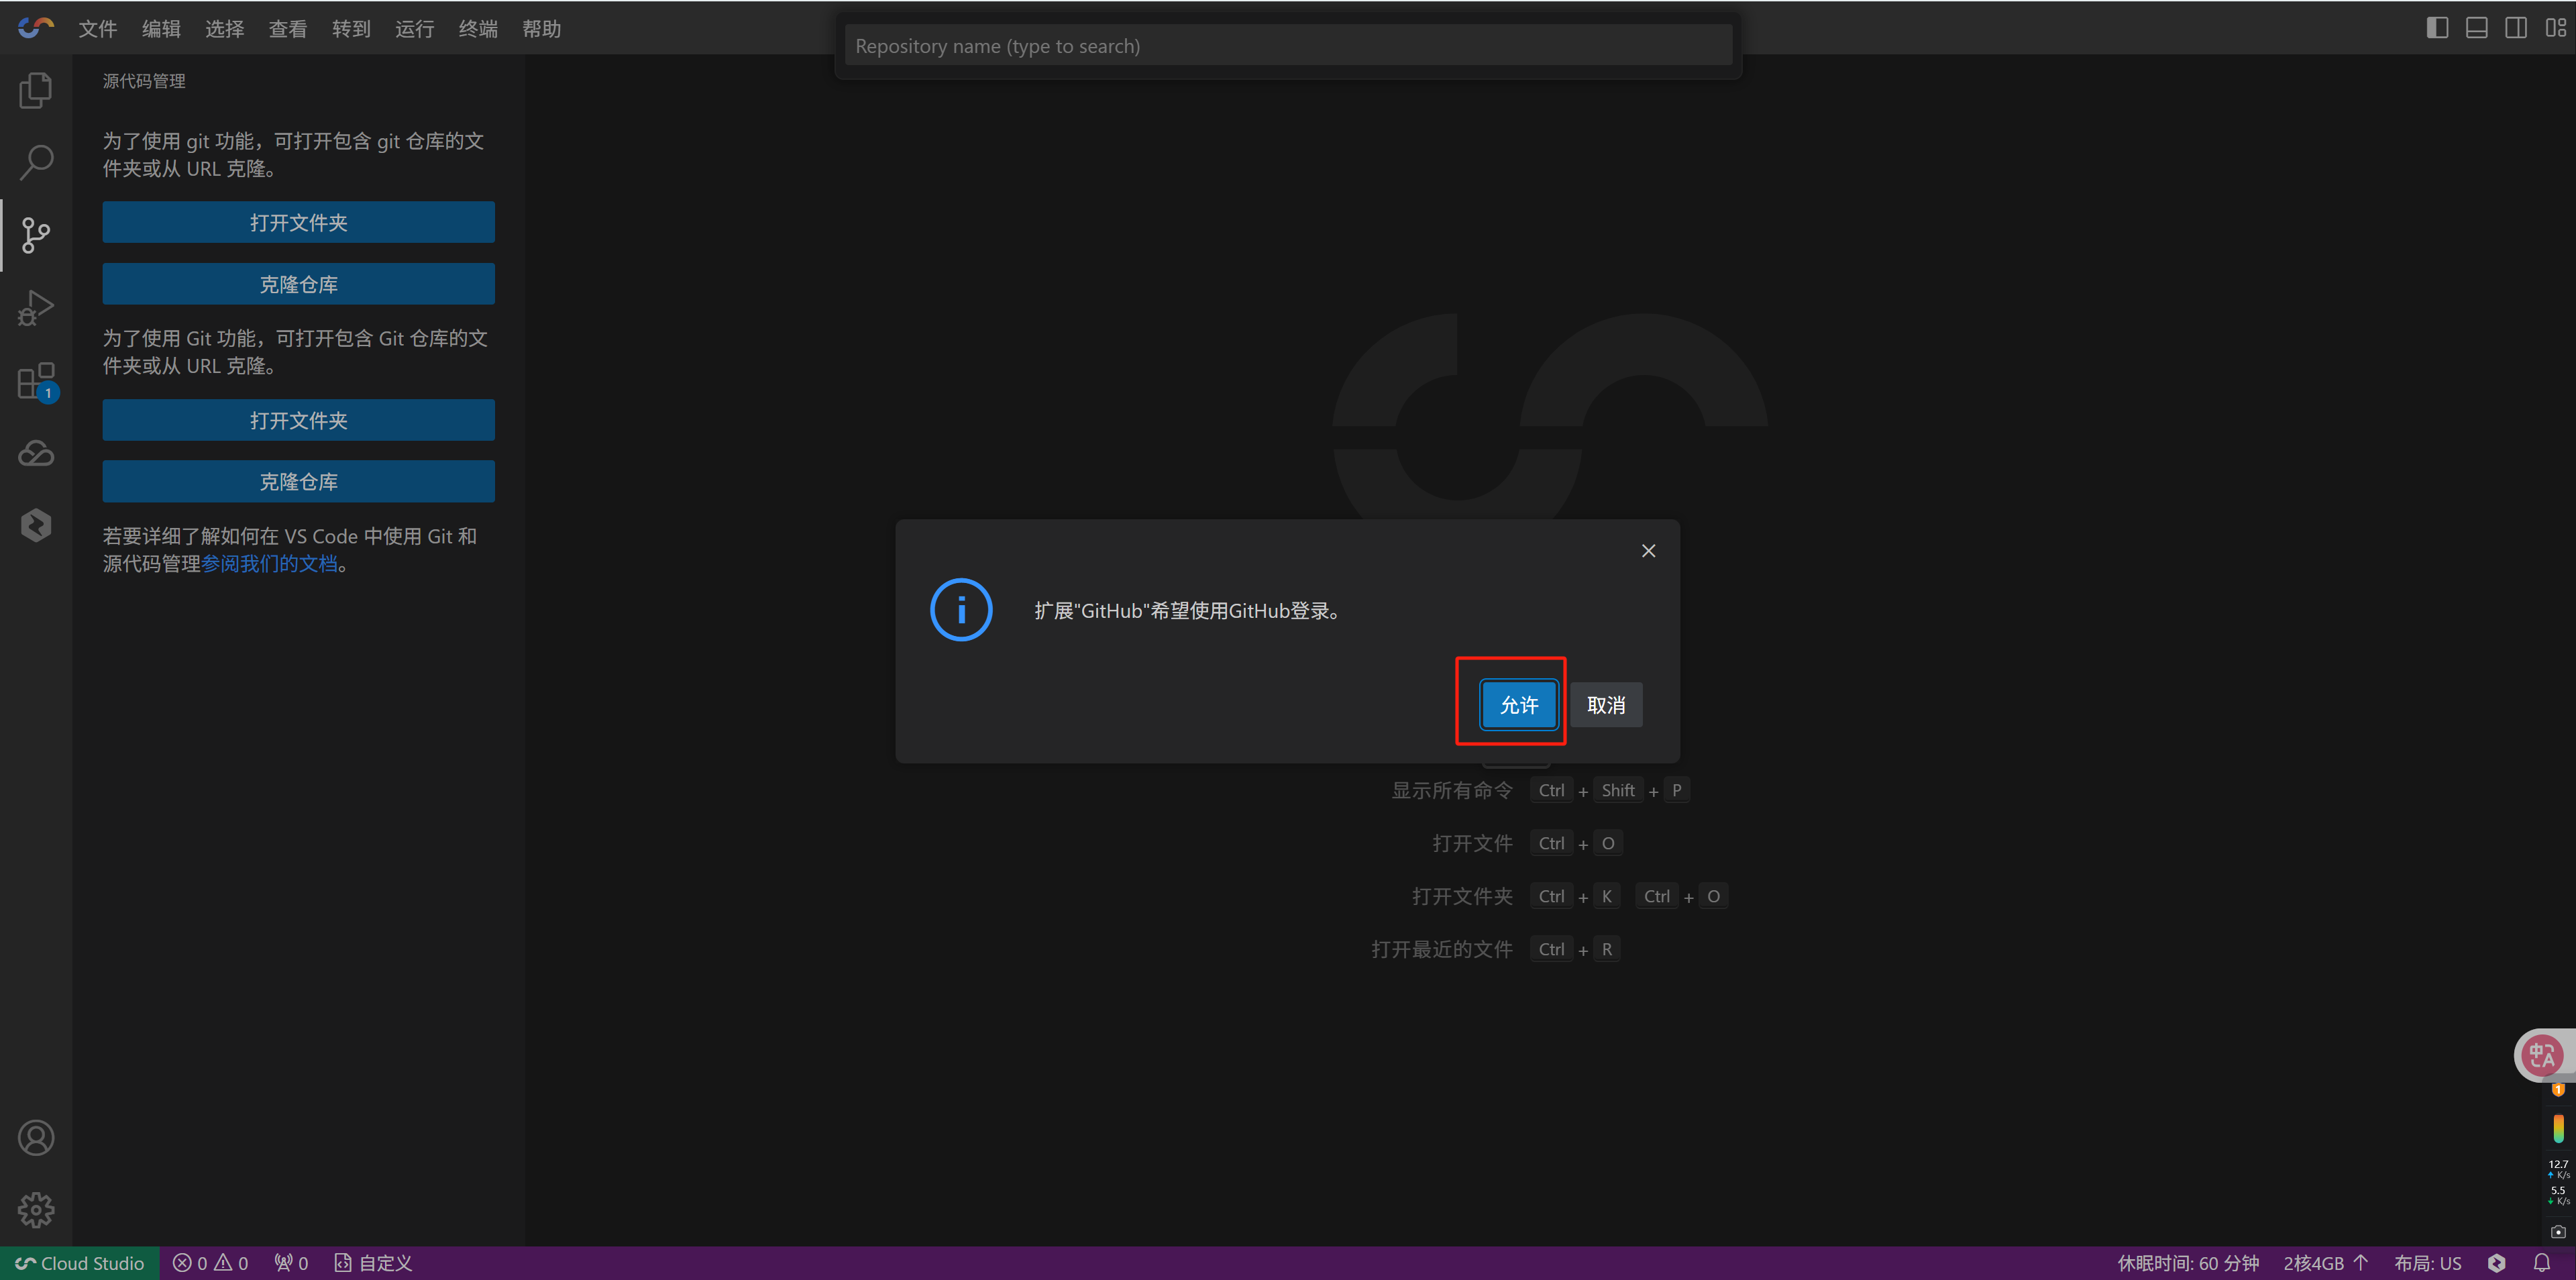This screenshot has width=2576, height=1280.
Task: Open the Search sidebar icon
Action: tap(36, 162)
